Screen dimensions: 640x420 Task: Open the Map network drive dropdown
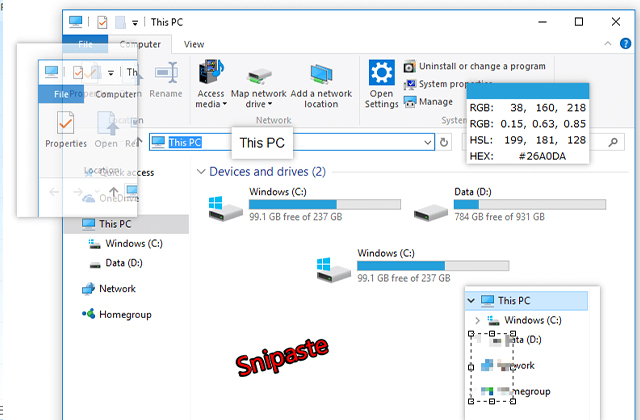point(259,86)
